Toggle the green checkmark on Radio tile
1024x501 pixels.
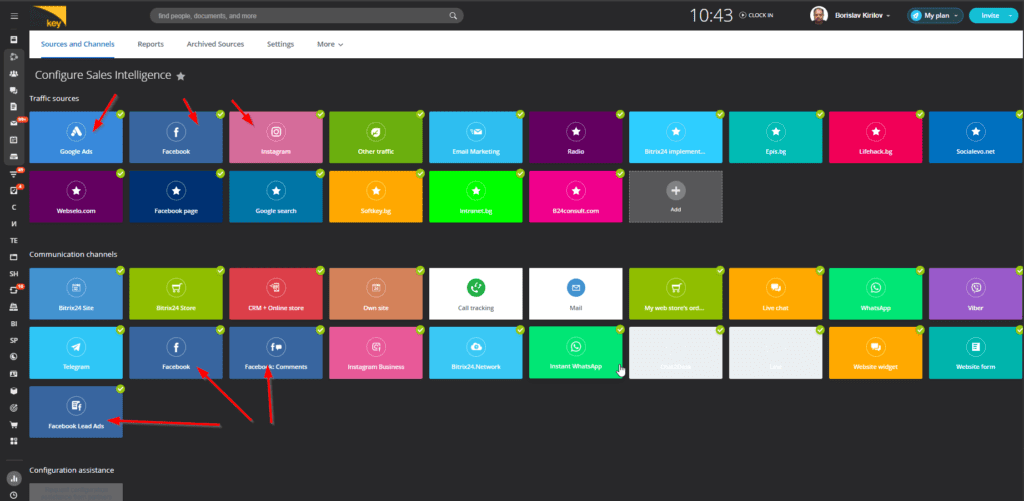click(620, 115)
